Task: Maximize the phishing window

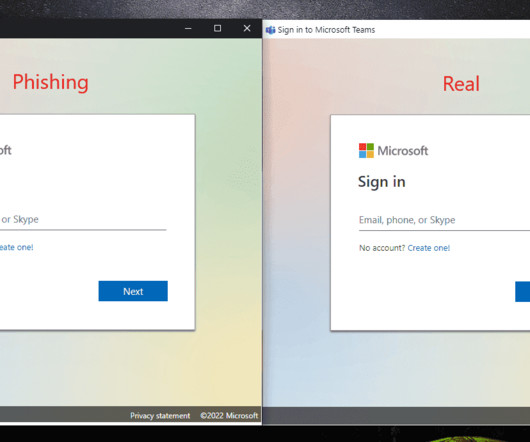Action: [217, 28]
